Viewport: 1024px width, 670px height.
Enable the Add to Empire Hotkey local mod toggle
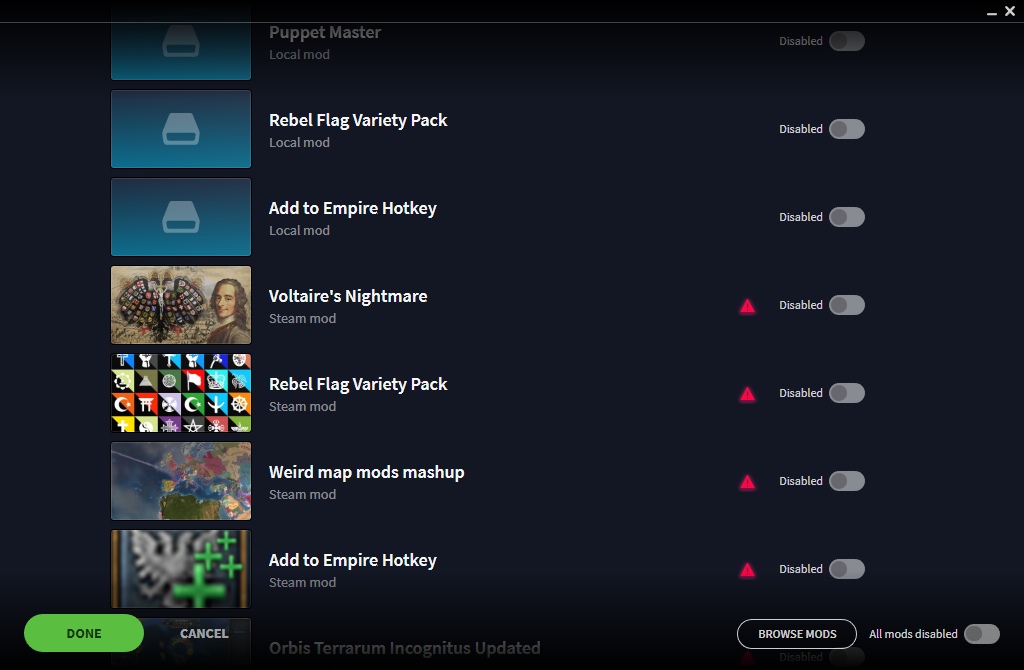point(847,217)
